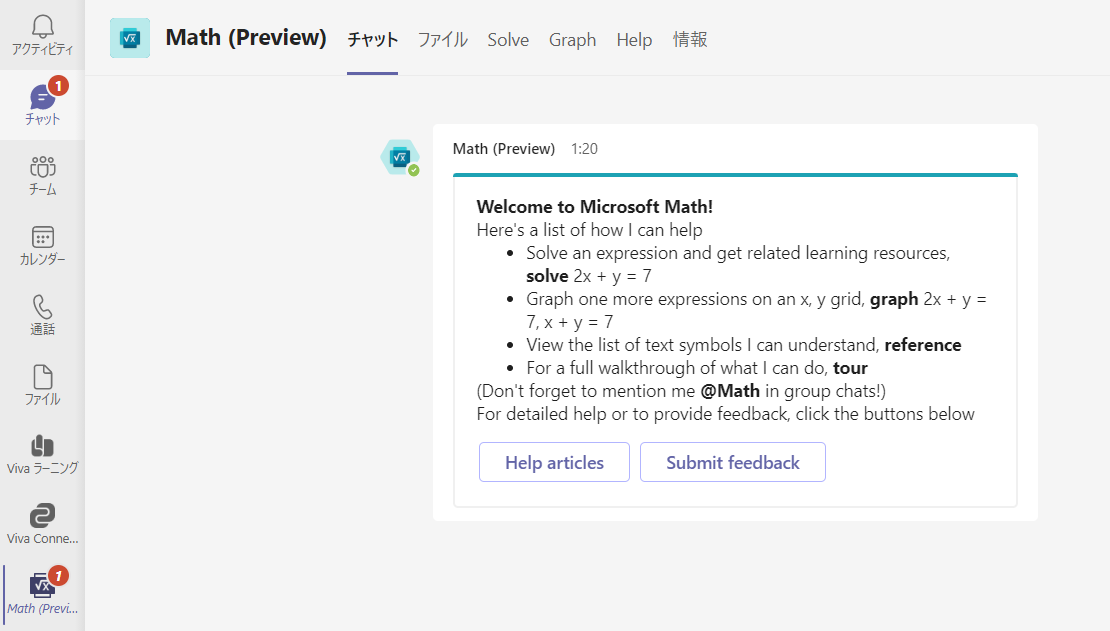This screenshot has width=1110, height=631.
Task: Click the Submit feedback button
Action: point(732,462)
